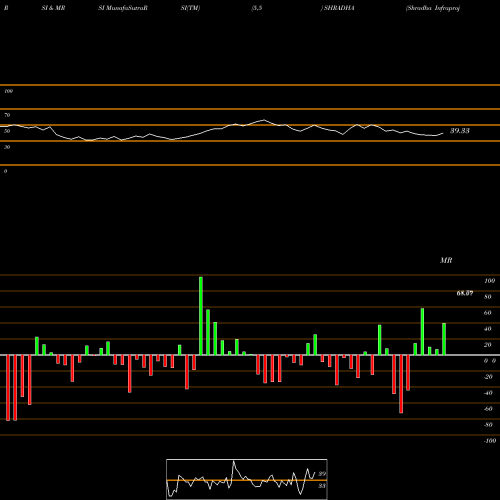This screenshot has width=500, height=500.
Task: Click the tallest green MR bar
Action: click(201, 316)
